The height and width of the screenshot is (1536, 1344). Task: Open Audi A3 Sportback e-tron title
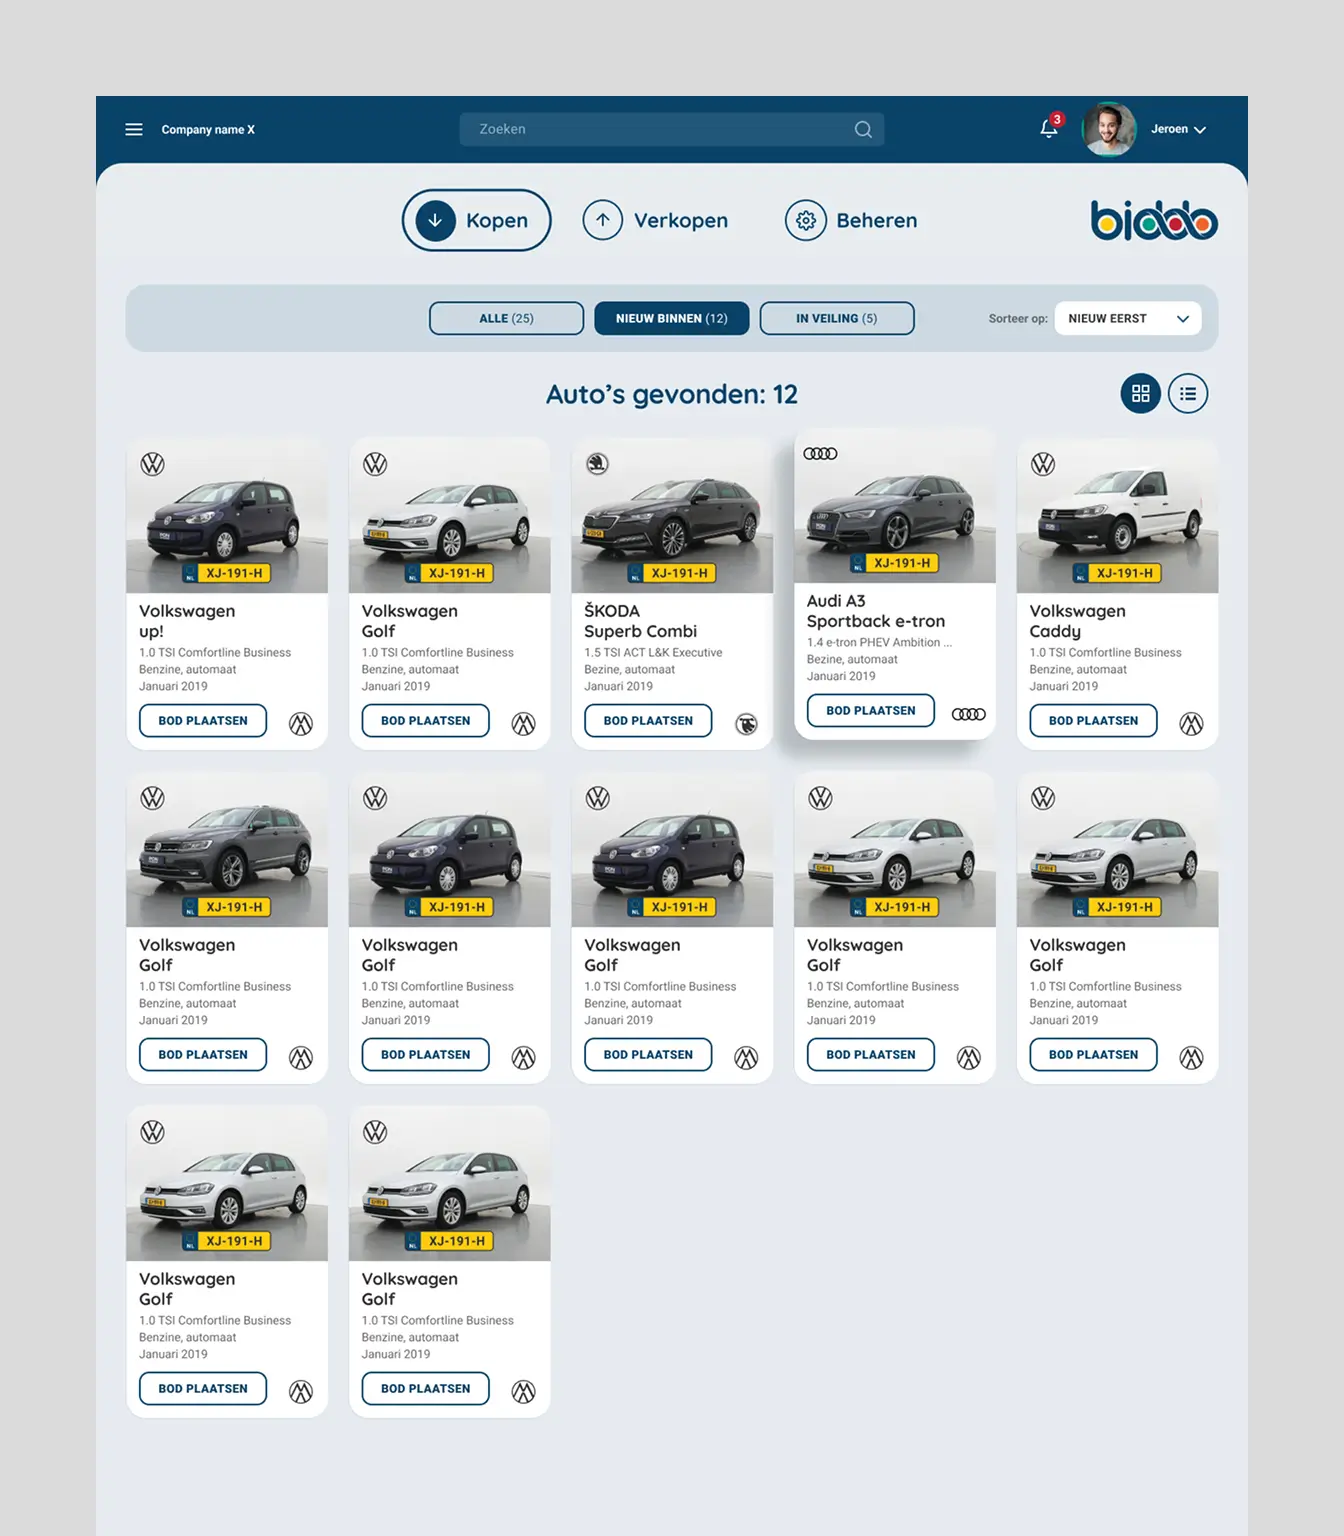click(x=876, y=611)
